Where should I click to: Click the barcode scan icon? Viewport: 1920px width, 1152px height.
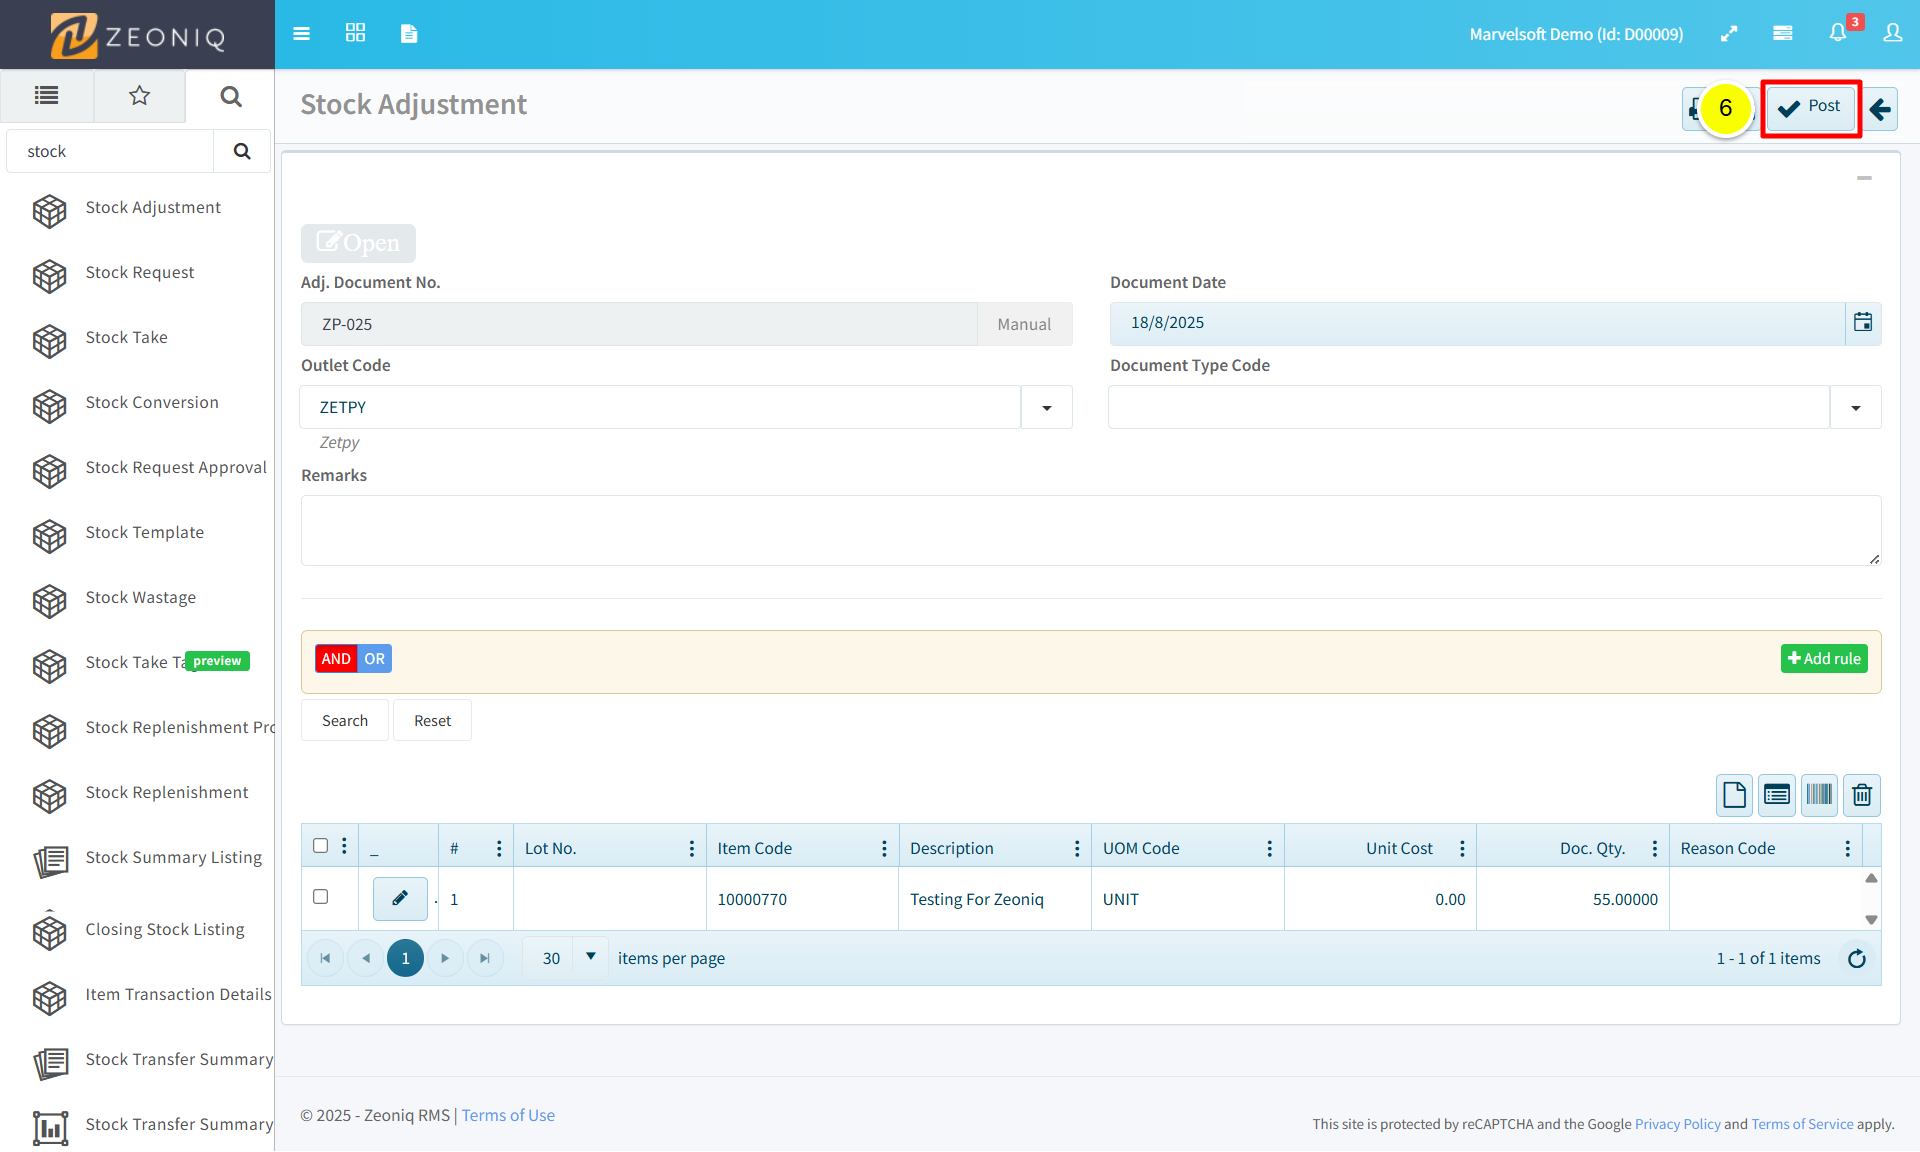(x=1819, y=795)
